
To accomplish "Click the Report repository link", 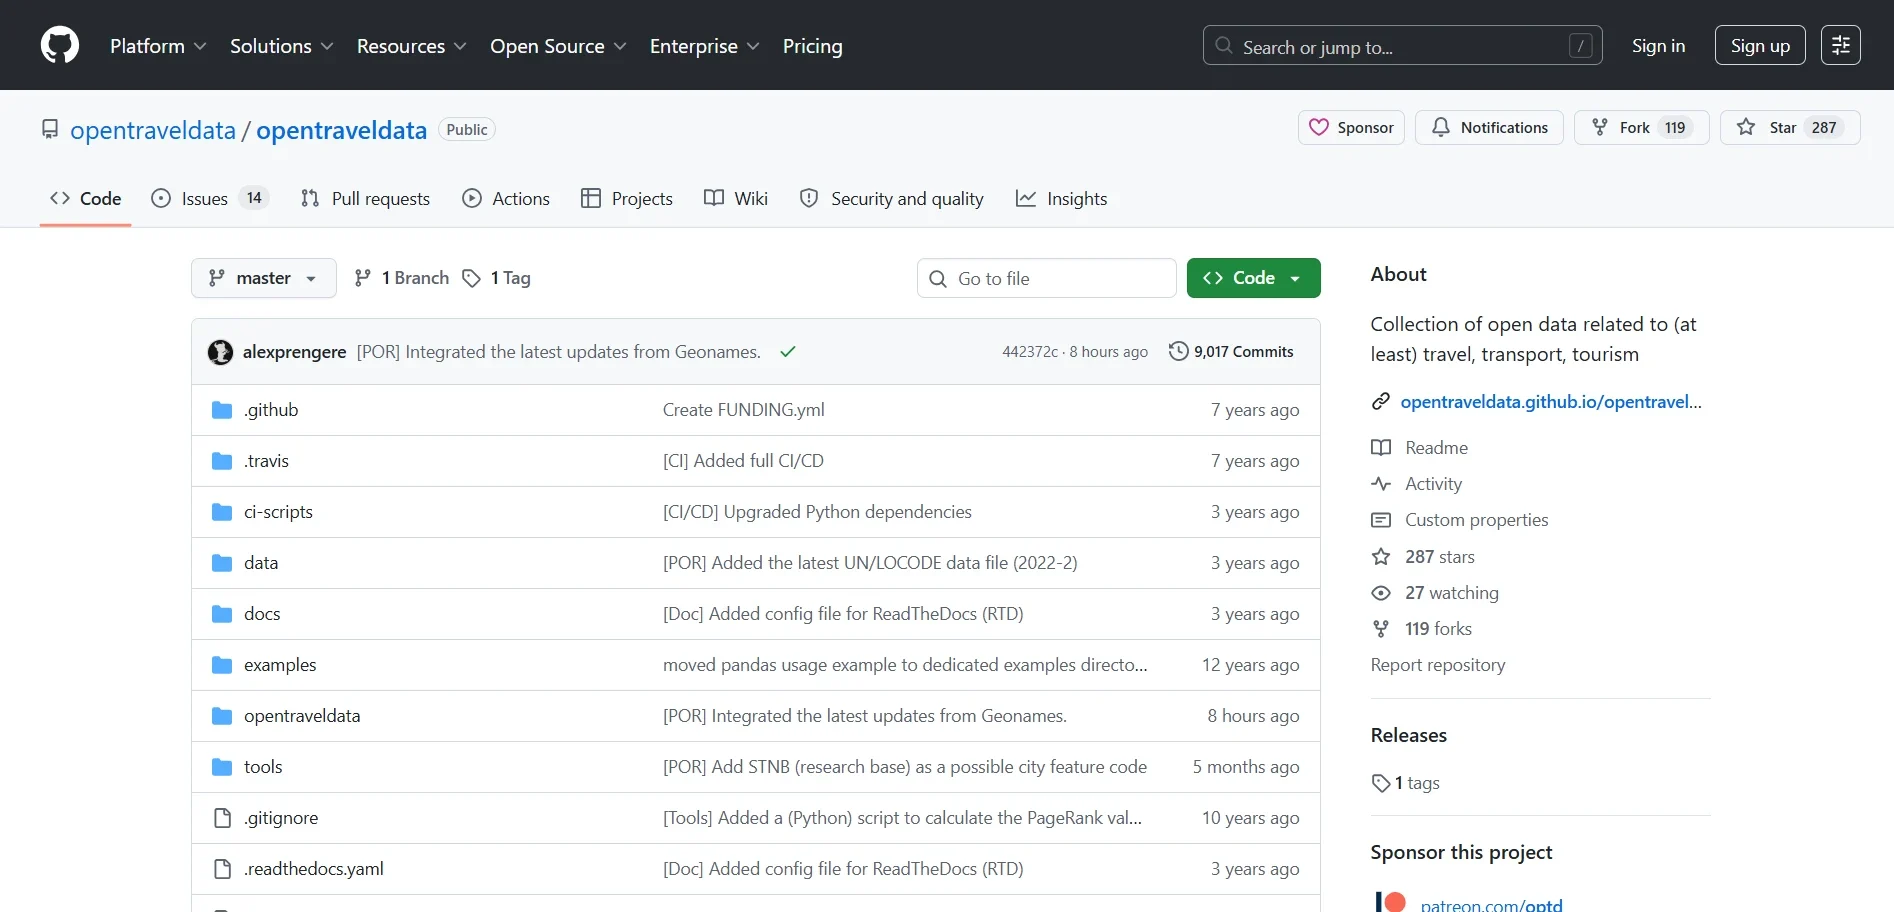I will [1438, 665].
